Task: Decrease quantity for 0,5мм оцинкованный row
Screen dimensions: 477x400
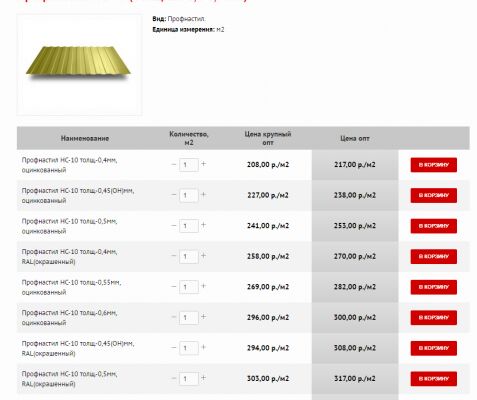Action: click(x=174, y=225)
